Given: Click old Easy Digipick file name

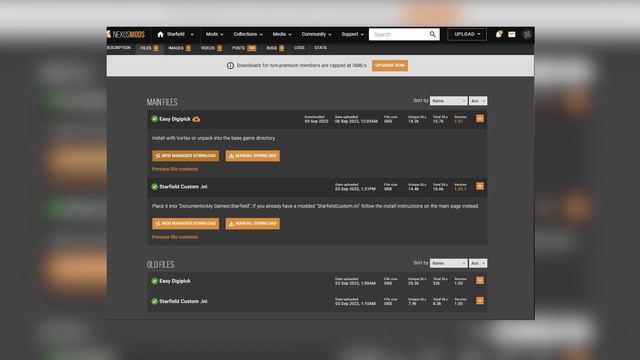Looking at the screenshot, I should pos(175,281).
